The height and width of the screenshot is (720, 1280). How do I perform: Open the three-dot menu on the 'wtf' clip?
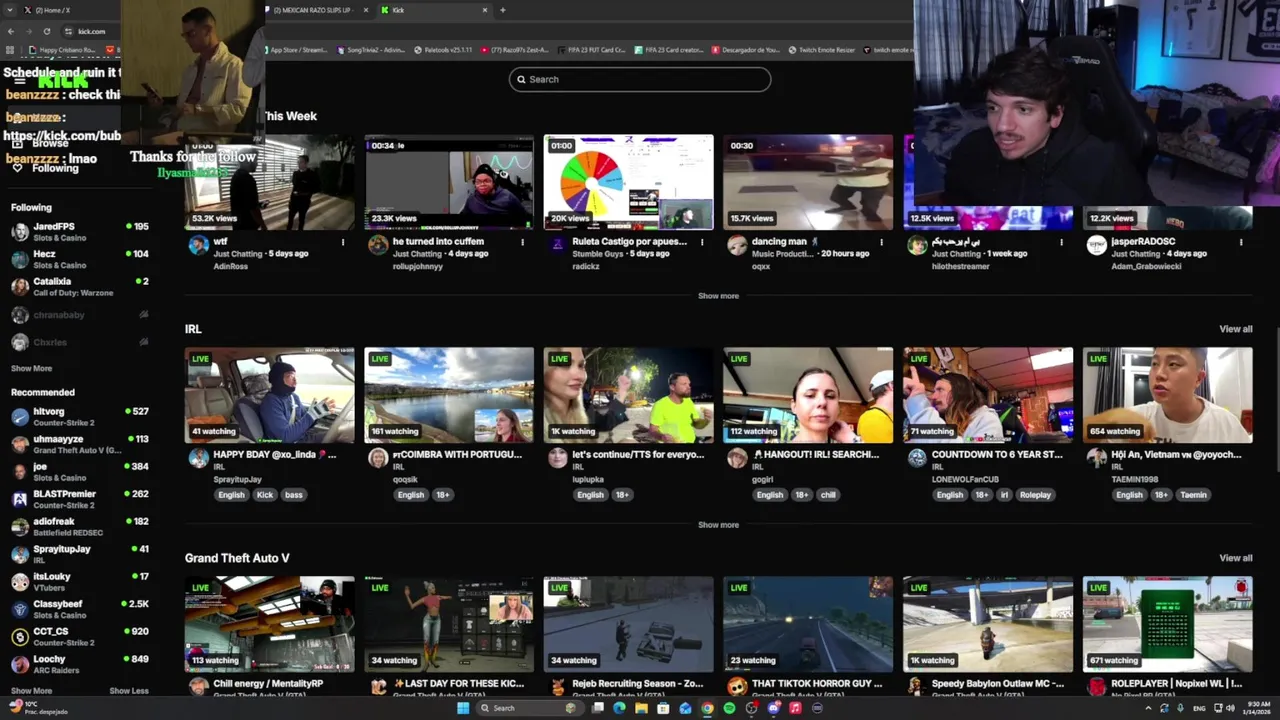tap(343, 242)
